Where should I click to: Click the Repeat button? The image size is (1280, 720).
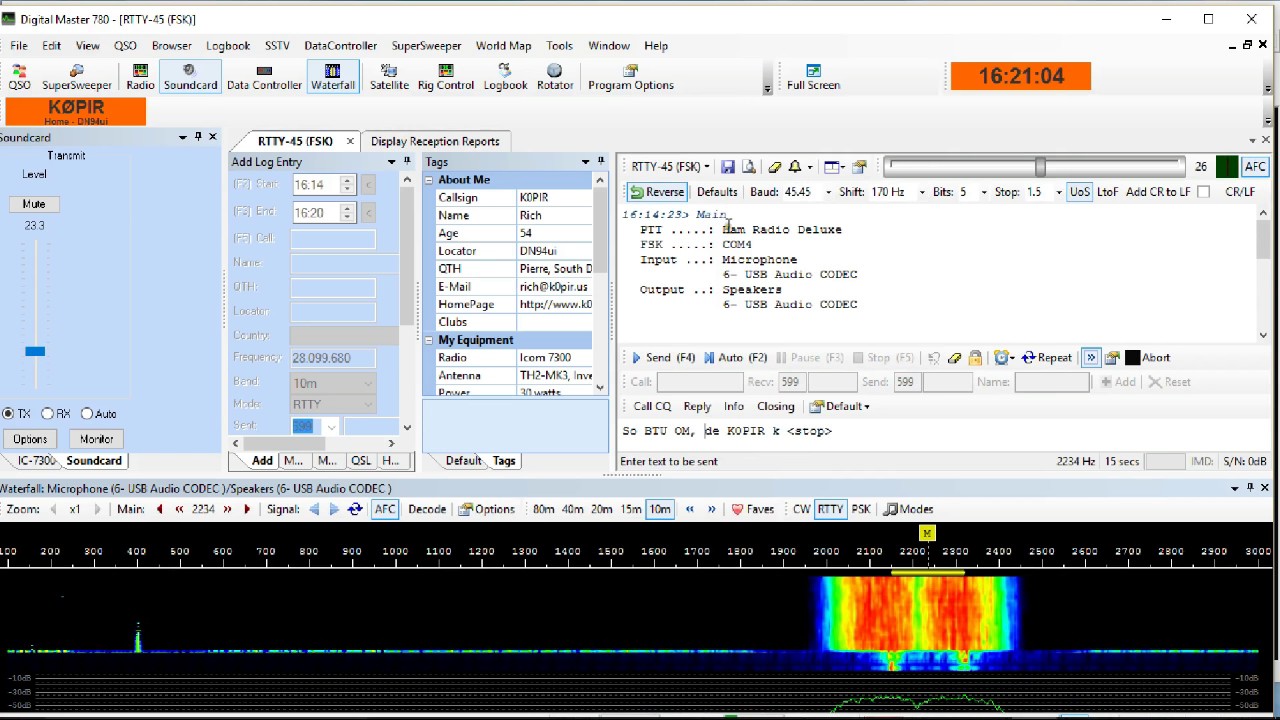tap(1046, 357)
